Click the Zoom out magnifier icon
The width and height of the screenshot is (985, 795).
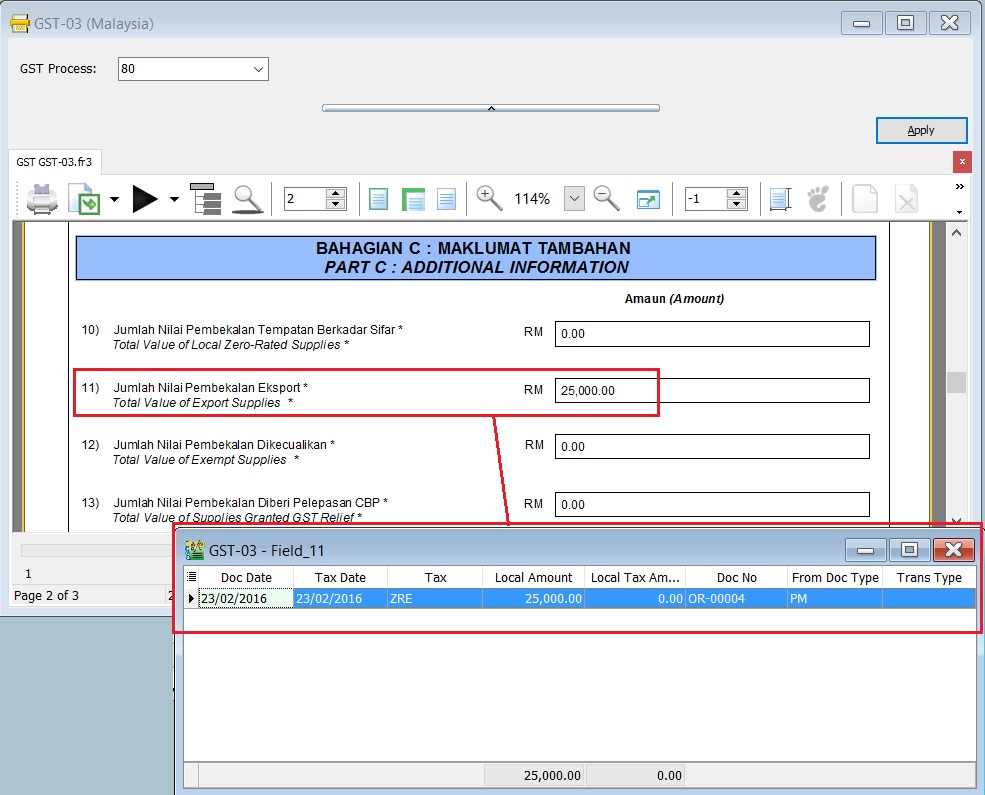606,198
